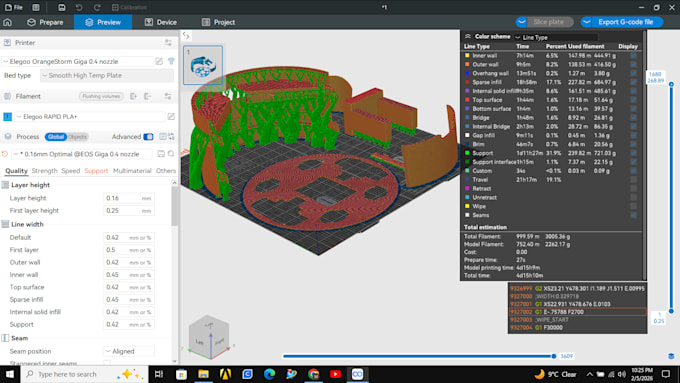
Task: Click Export G-code file button
Action: (625, 22)
